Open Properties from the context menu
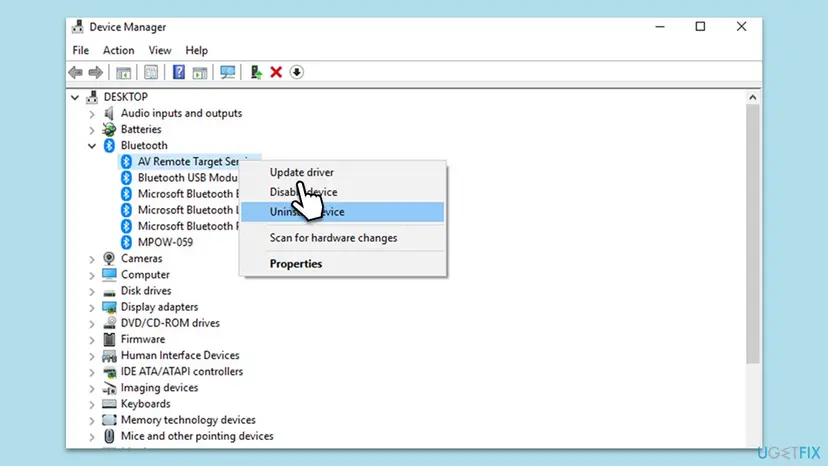Image resolution: width=828 pixels, height=466 pixels. pyautogui.click(x=343, y=264)
